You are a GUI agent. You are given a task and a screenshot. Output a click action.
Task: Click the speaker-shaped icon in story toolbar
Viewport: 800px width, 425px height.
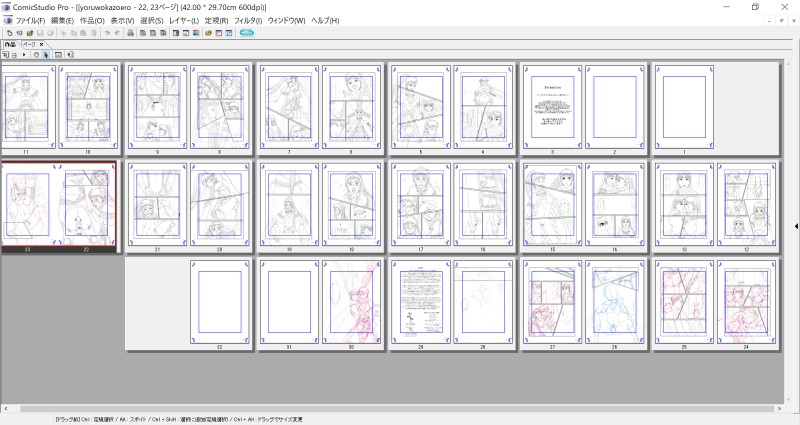[x=70, y=55]
